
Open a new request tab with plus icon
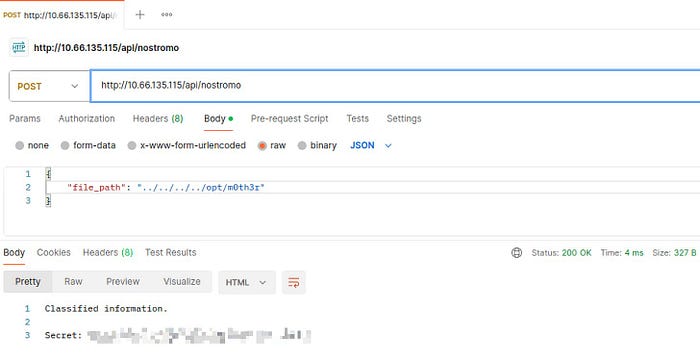click(140, 15)
